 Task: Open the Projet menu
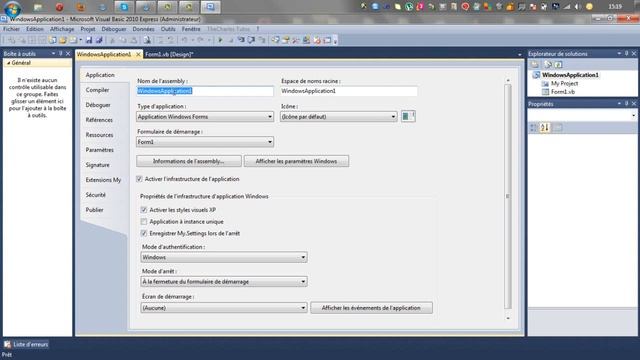coord(88,29)
